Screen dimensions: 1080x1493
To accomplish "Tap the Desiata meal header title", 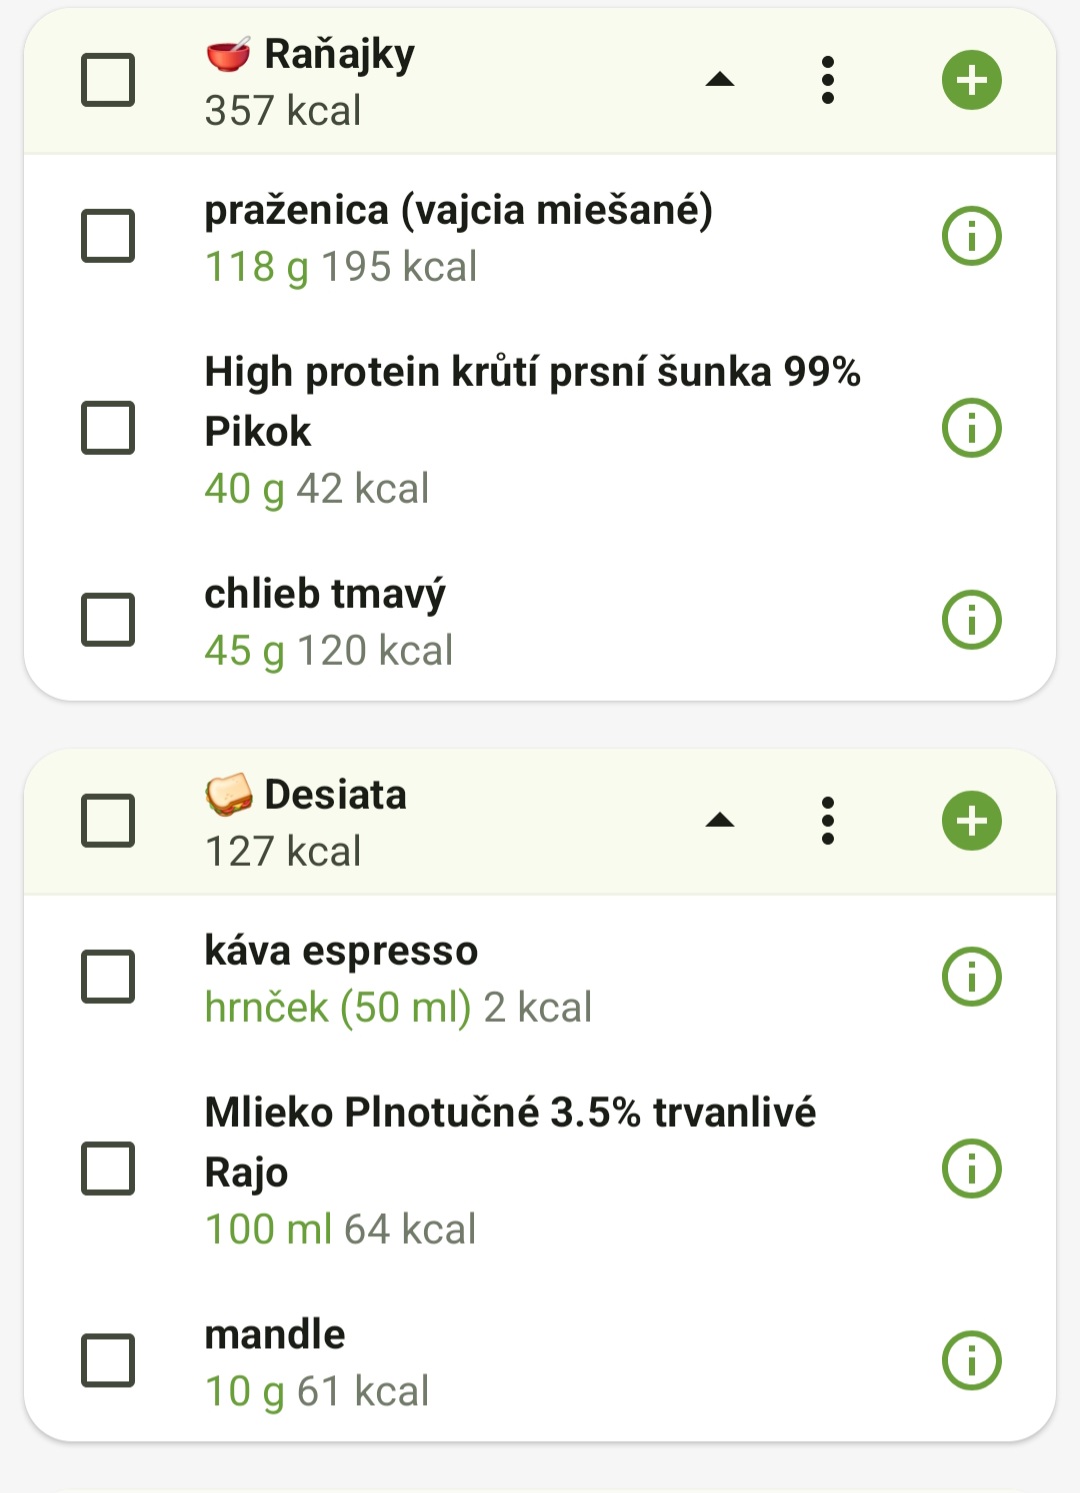I will 335,796.
